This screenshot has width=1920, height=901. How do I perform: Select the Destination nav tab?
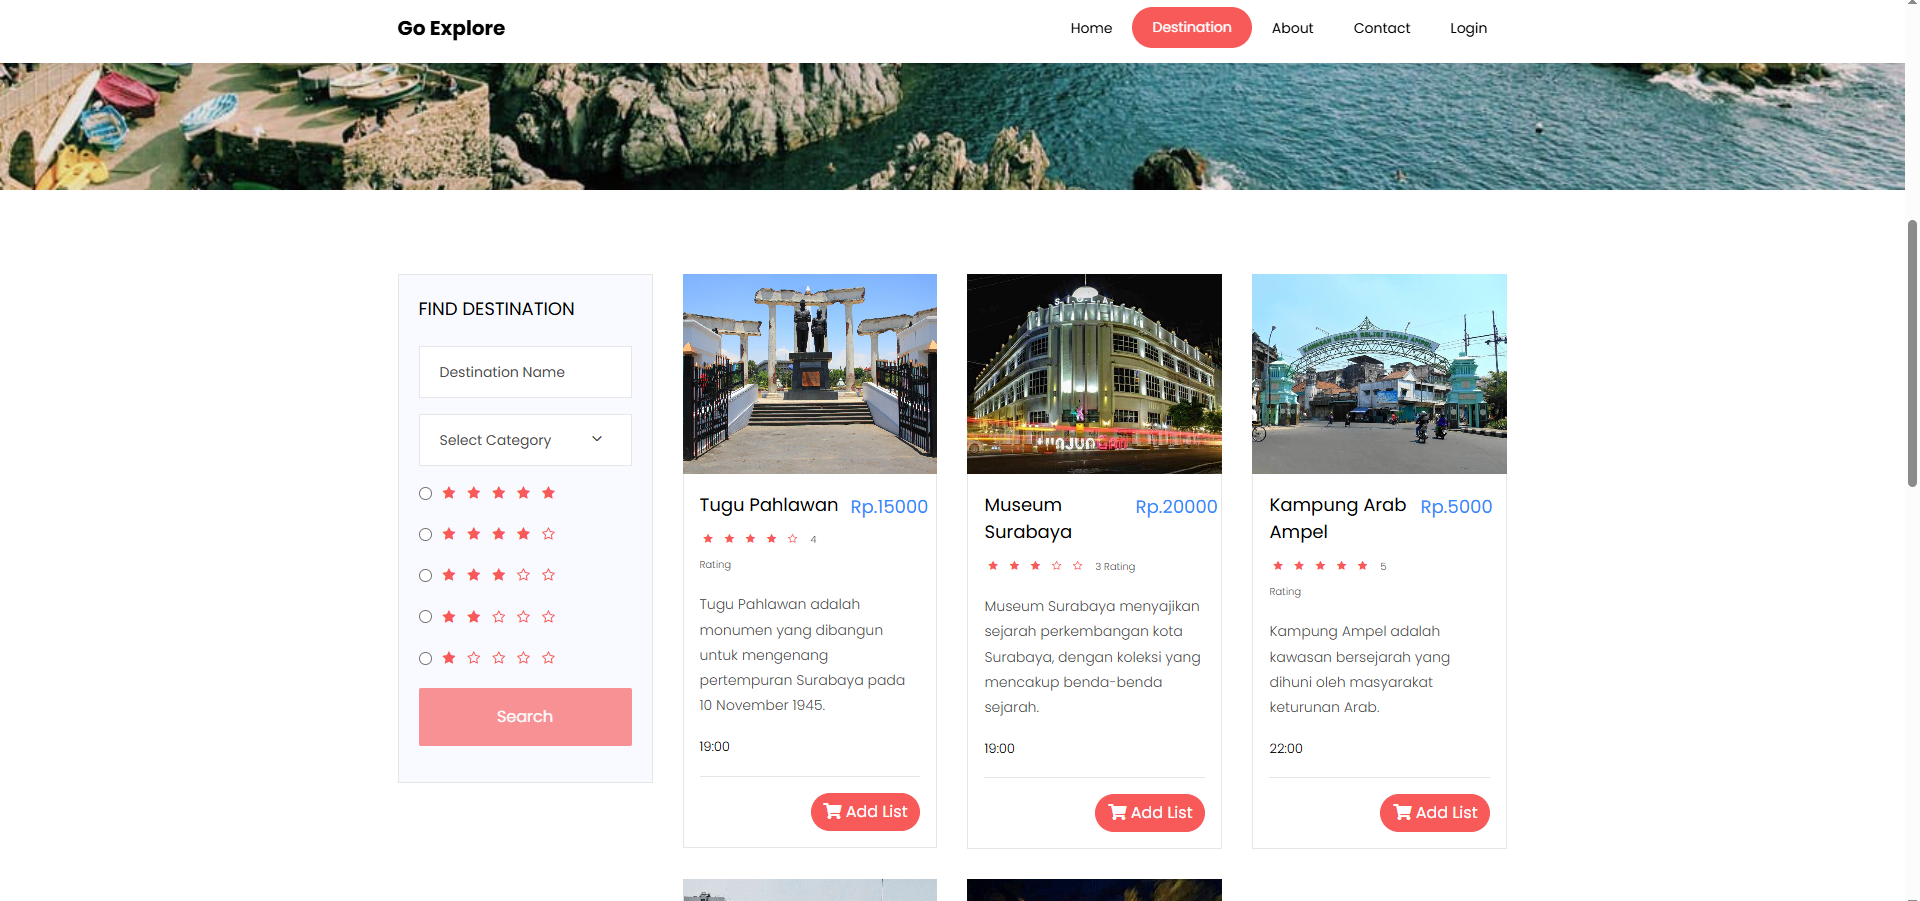tap(1191, 28)
